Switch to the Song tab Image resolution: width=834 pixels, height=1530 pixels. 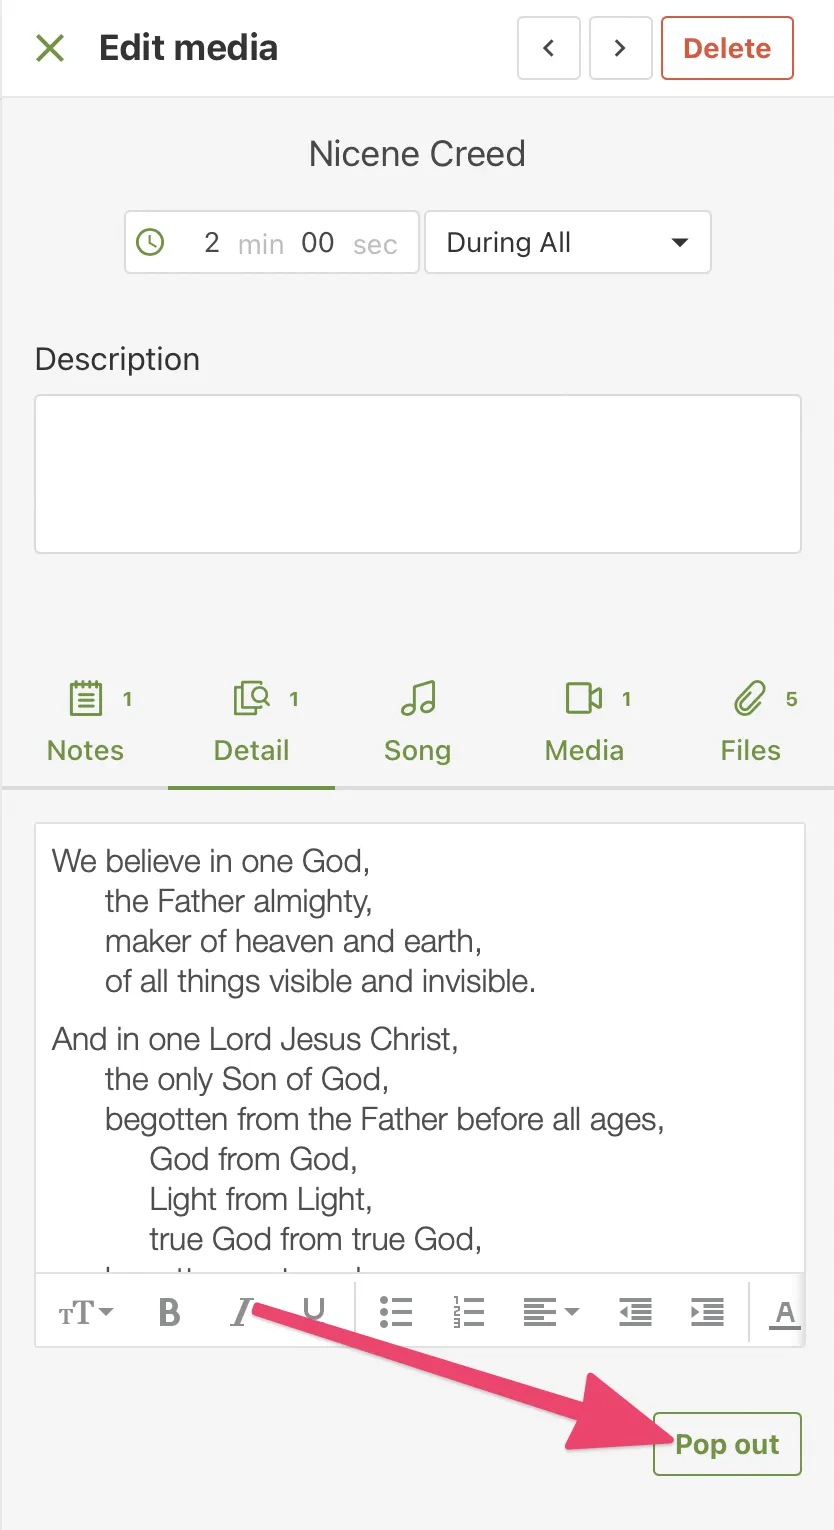click(x=417, y=722)
